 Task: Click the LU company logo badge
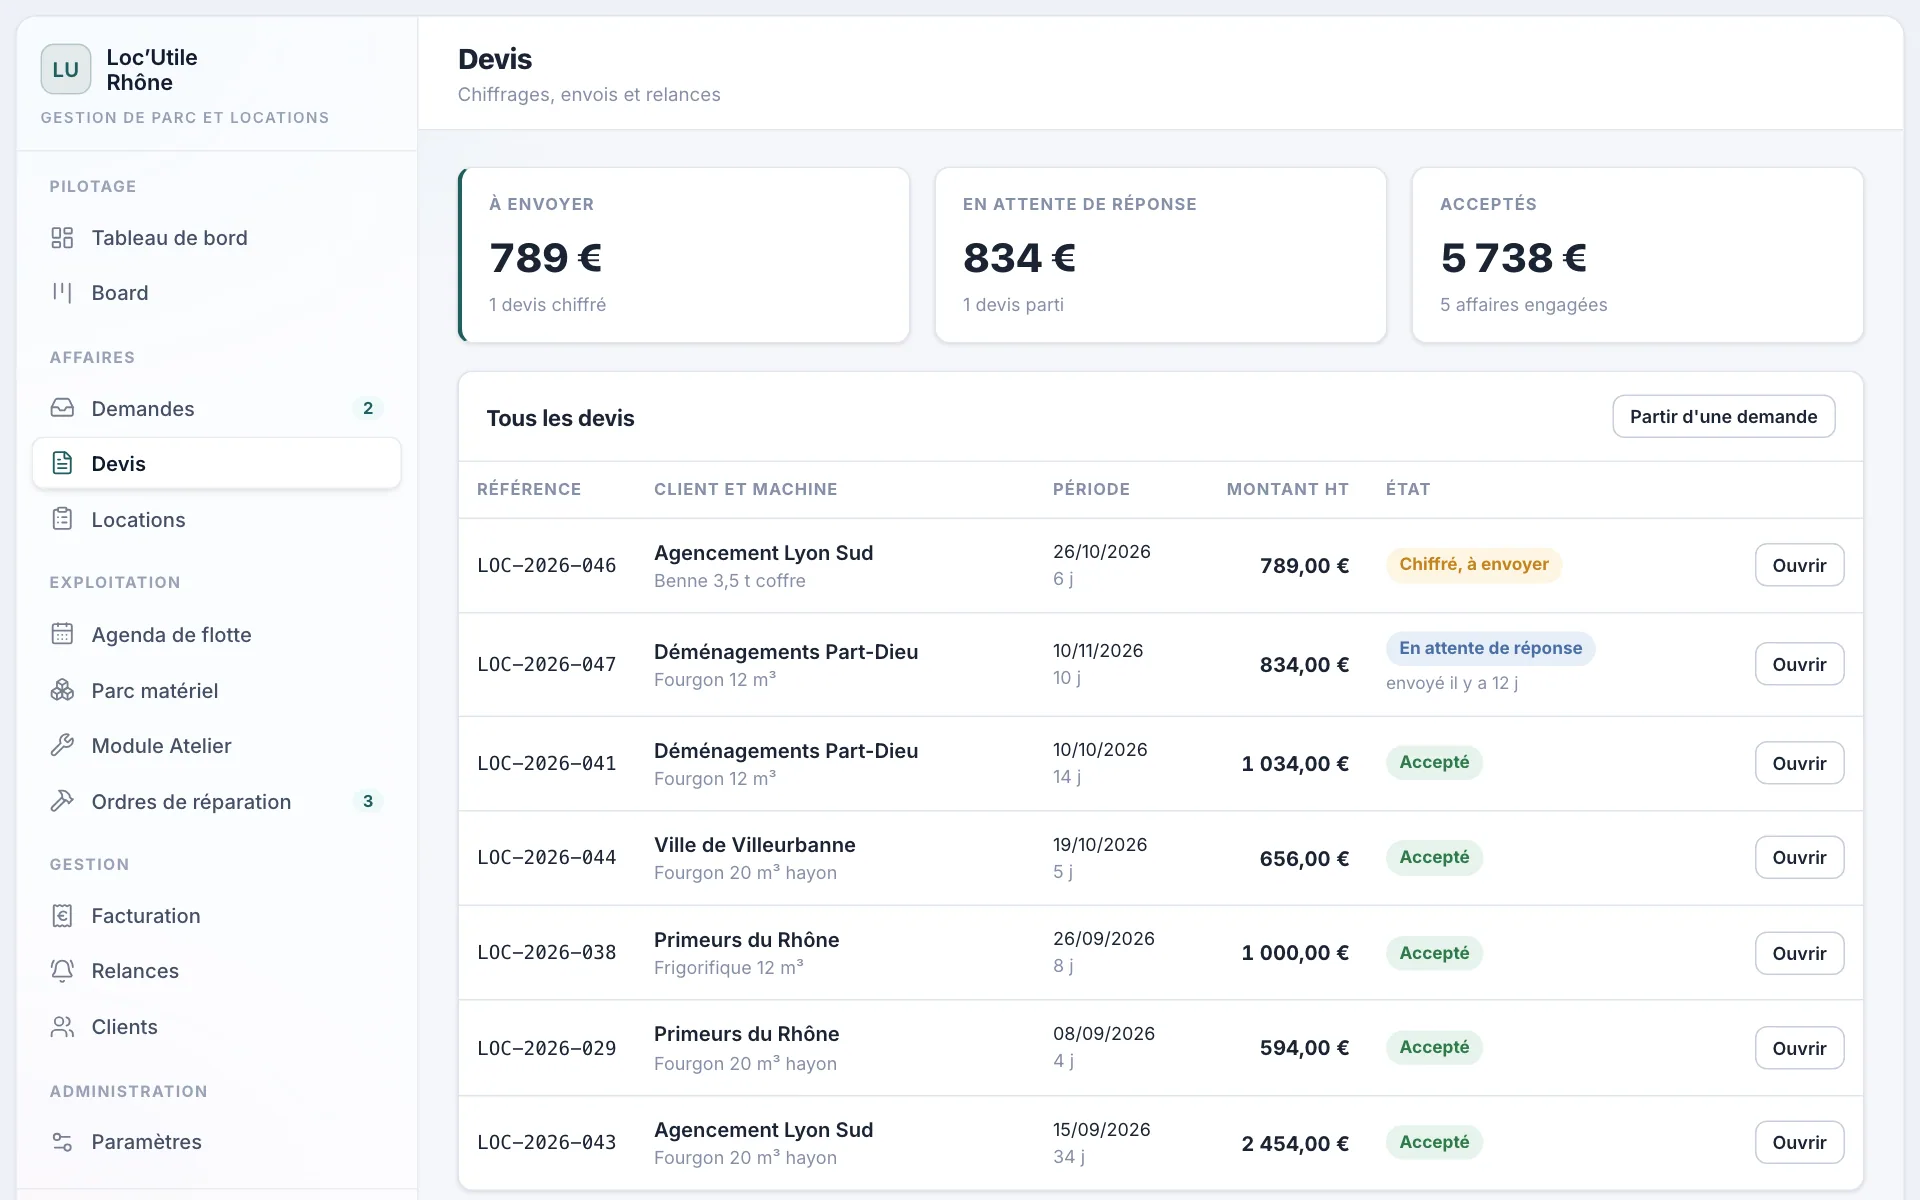pos(66,69)
